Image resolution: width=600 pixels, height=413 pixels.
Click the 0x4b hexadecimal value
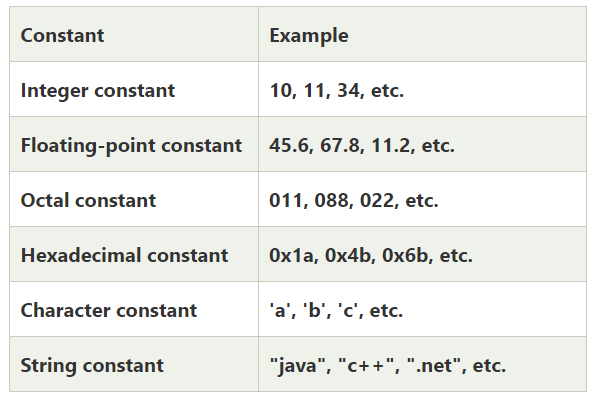coord(347,255)
